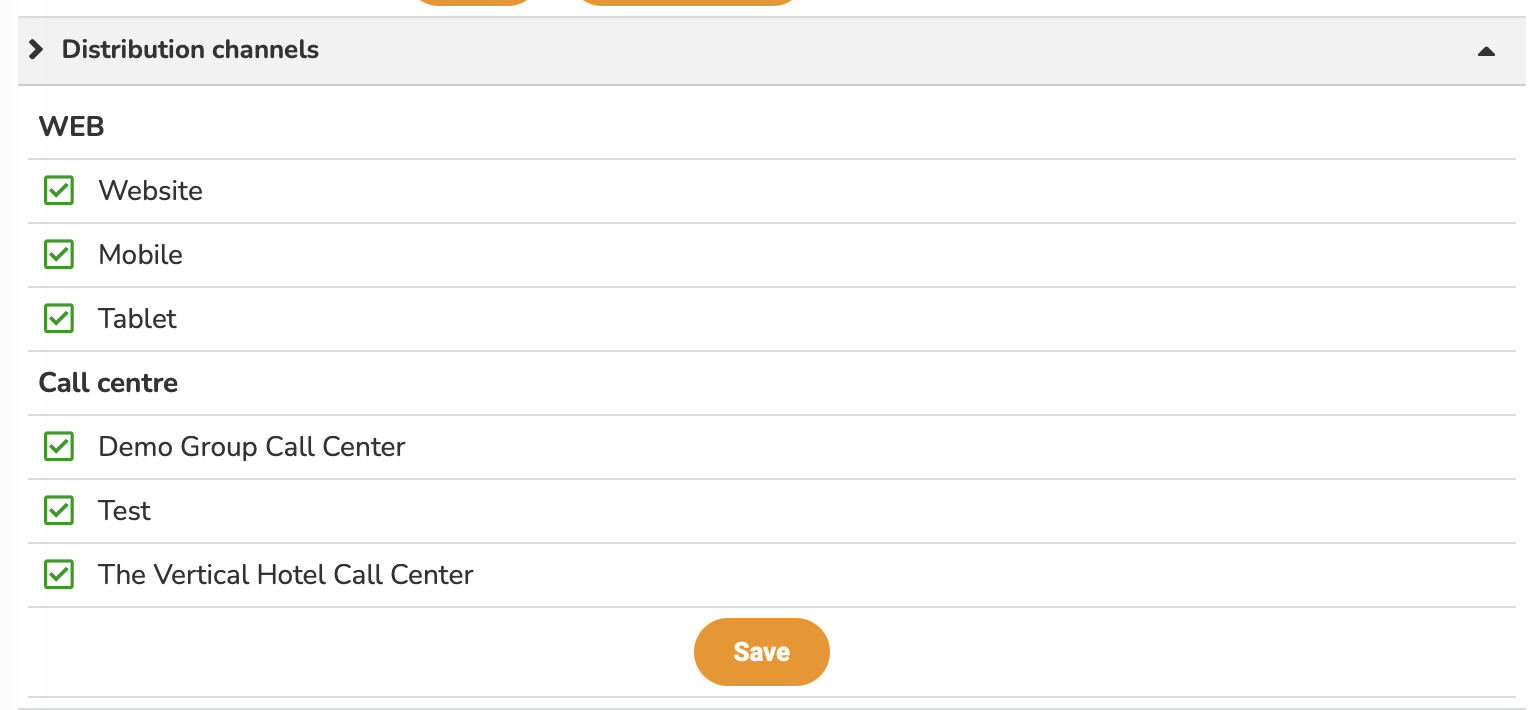Click the Website label text
Viewport: 1532px width, 710px height.
click(150, 191)
